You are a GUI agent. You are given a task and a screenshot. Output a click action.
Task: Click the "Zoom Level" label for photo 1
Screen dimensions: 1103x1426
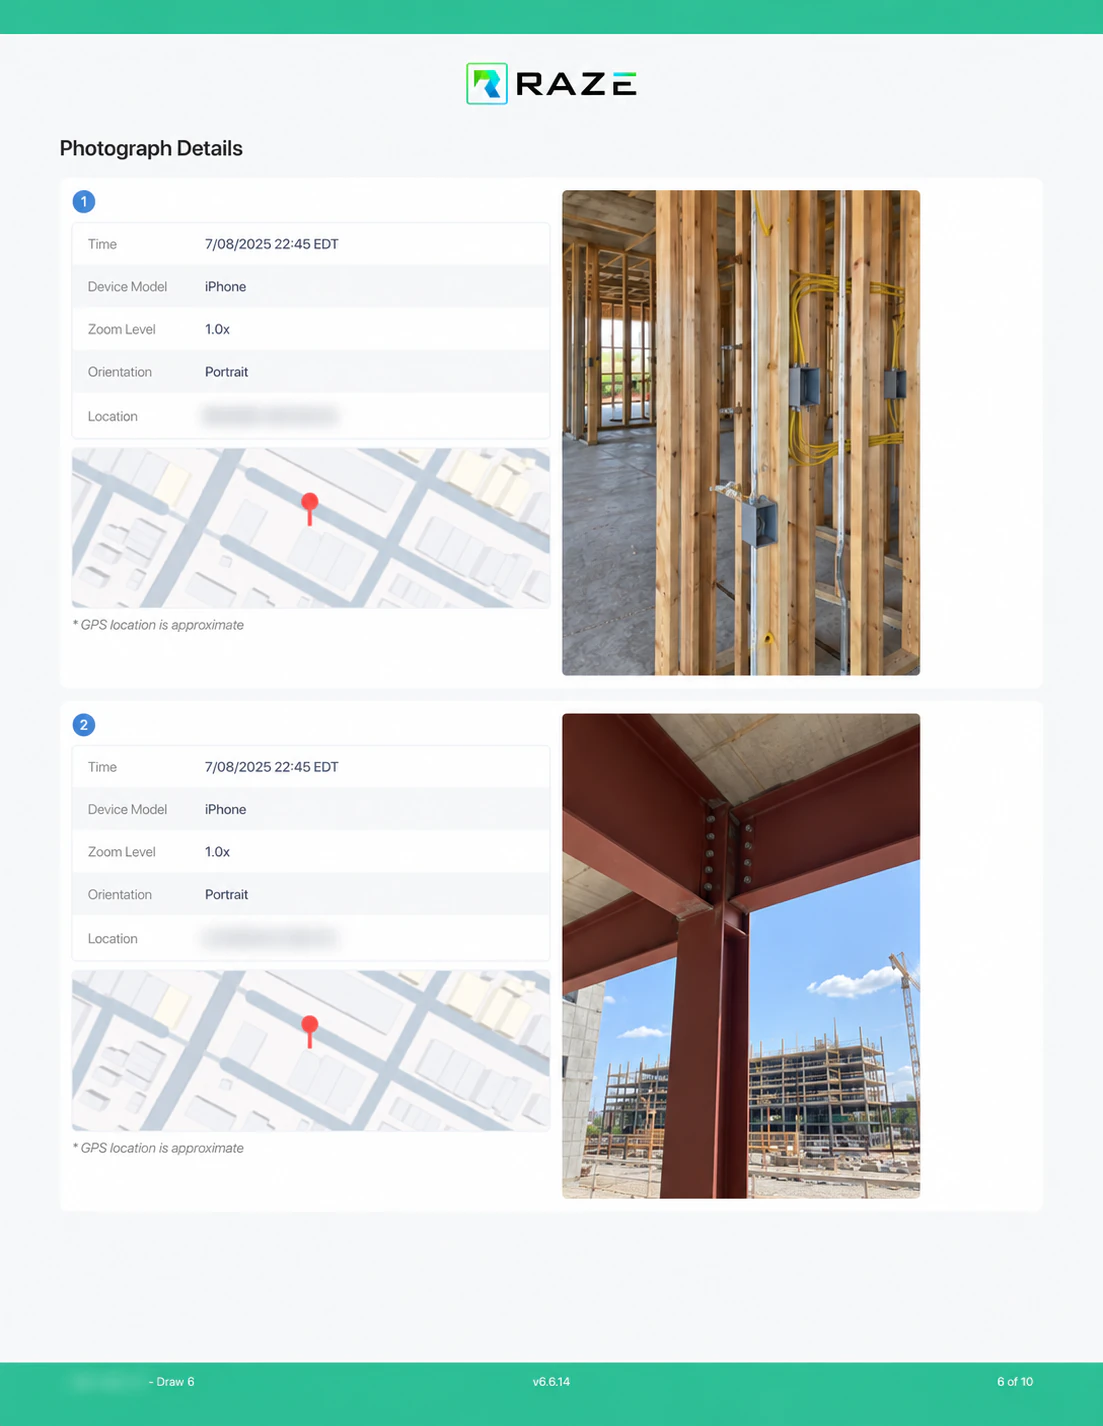point(122,329)
